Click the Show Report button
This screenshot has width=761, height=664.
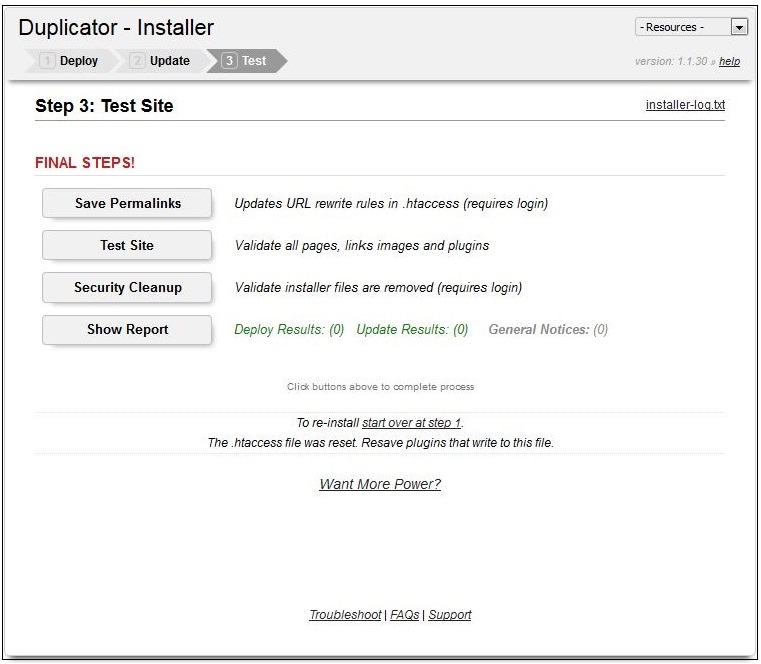127,329
